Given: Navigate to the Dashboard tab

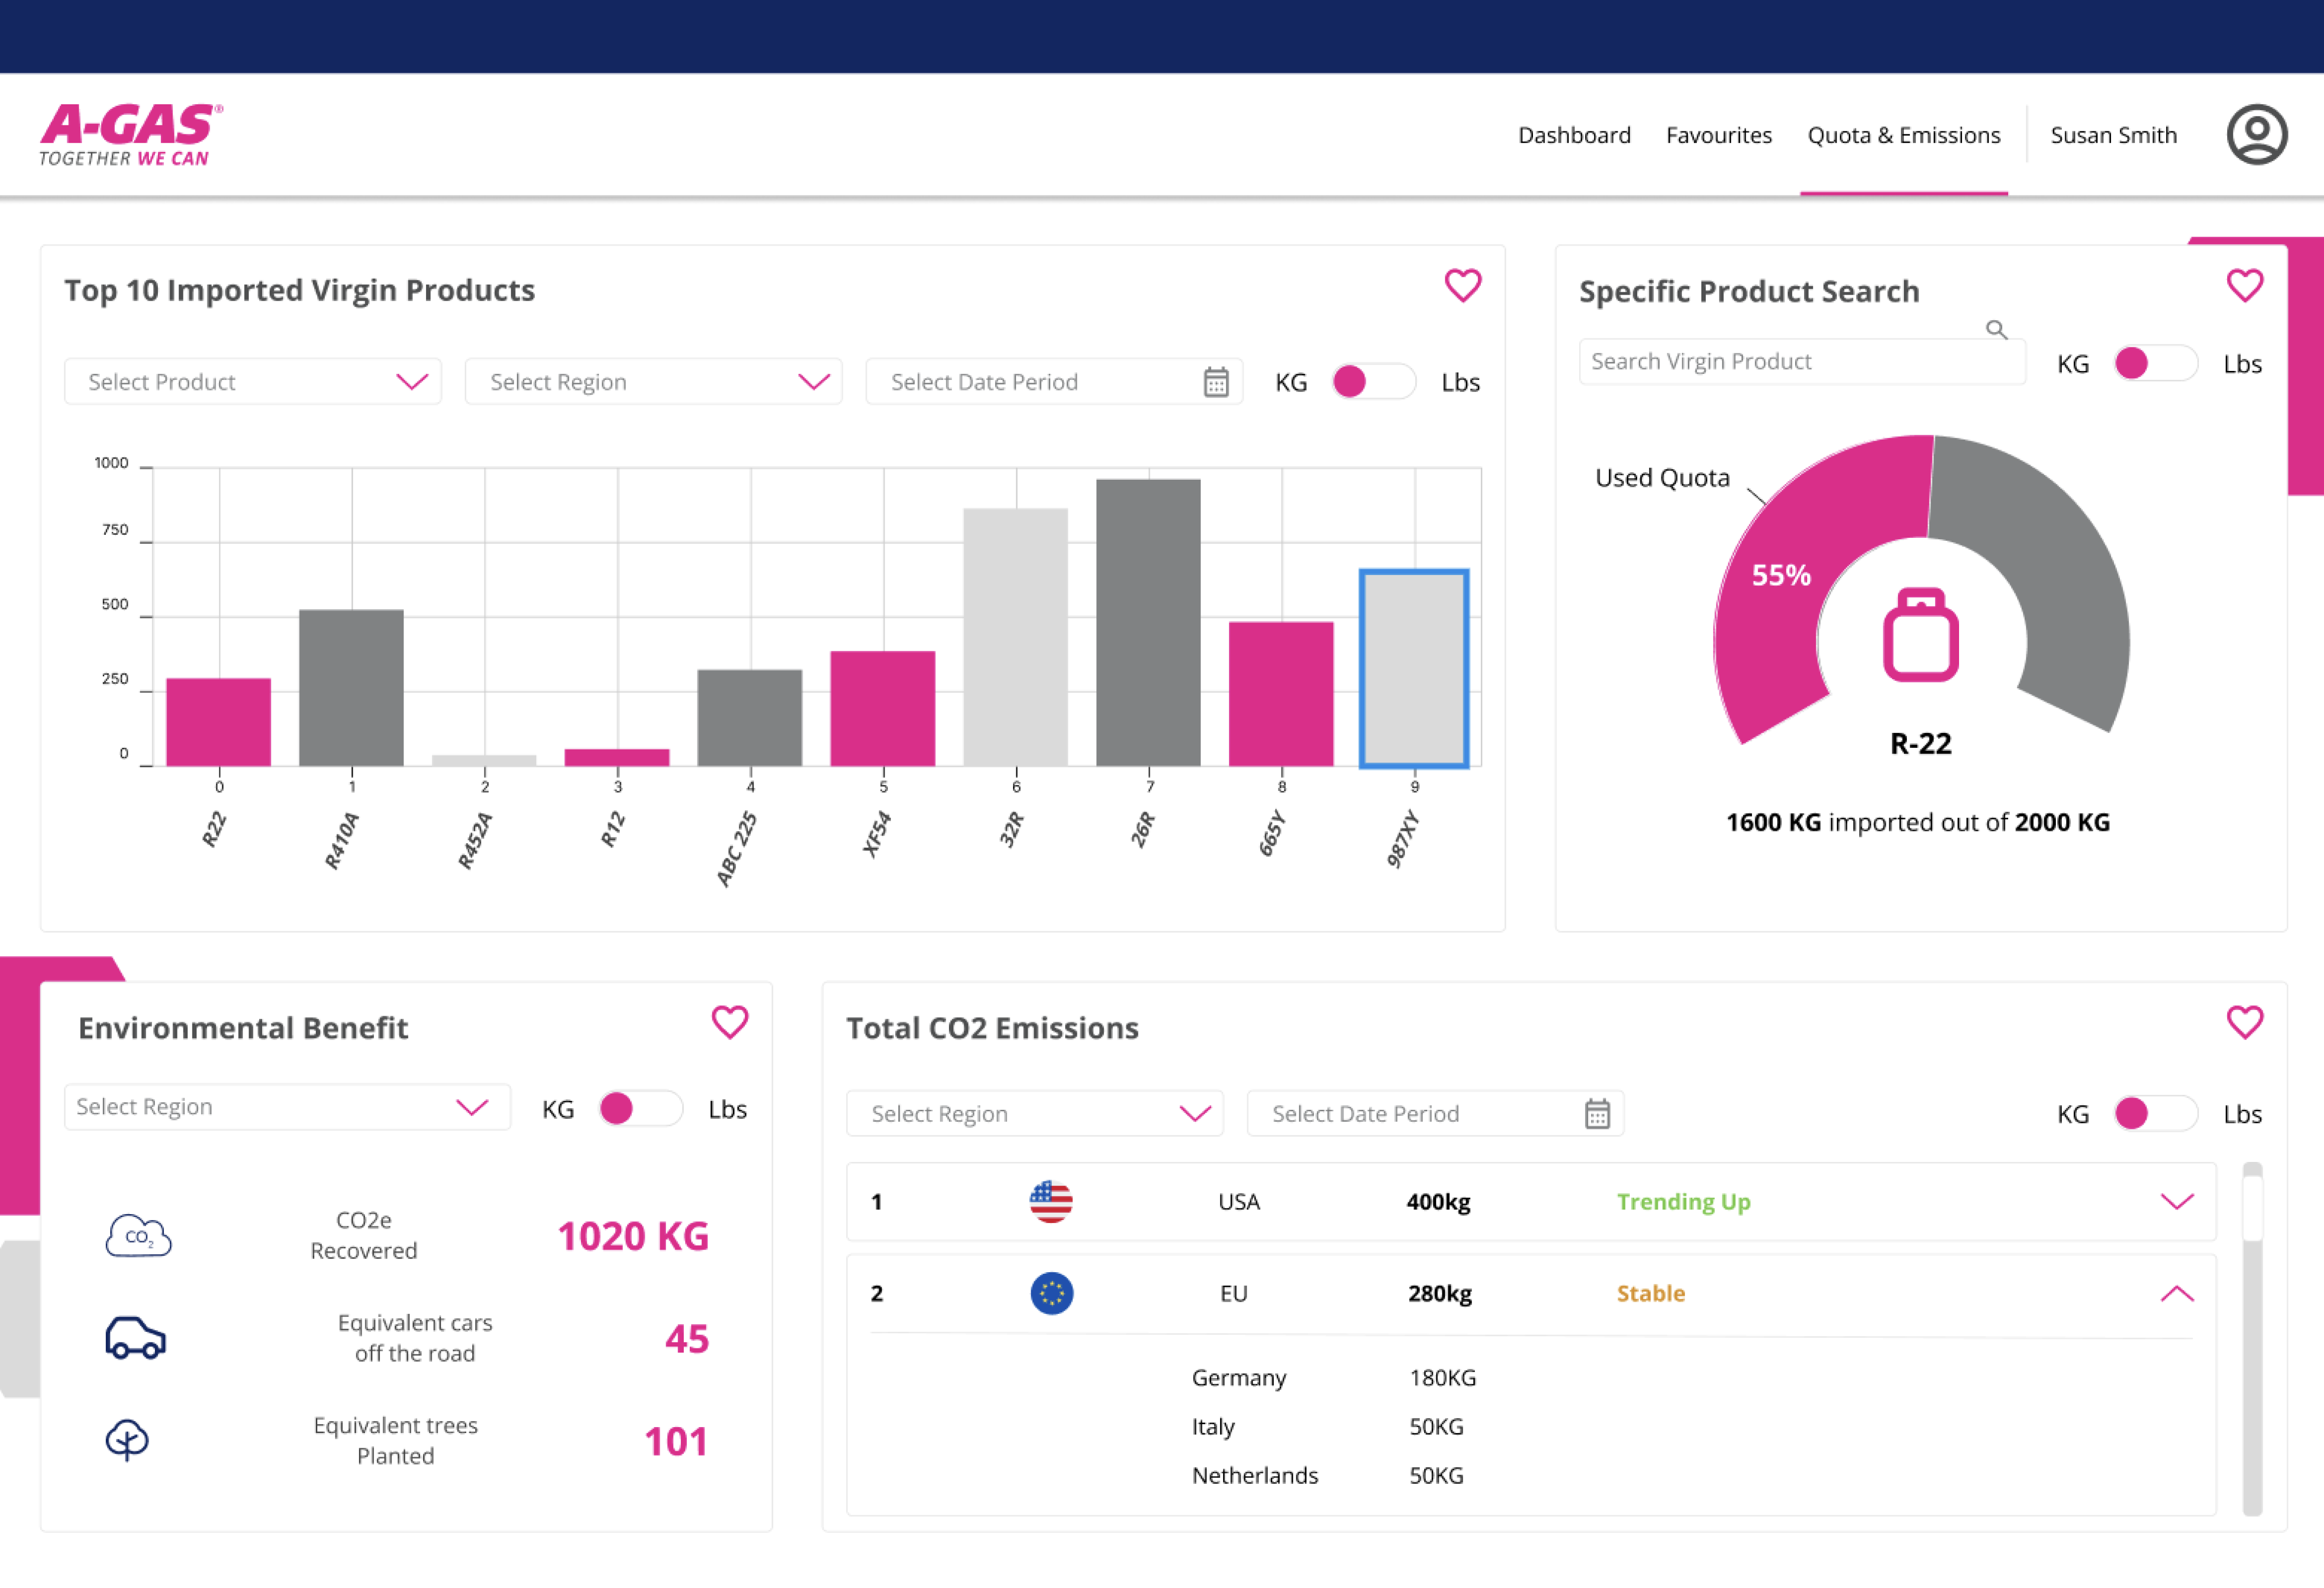Looking at the screenshot, I should [x=1574, y=134].
